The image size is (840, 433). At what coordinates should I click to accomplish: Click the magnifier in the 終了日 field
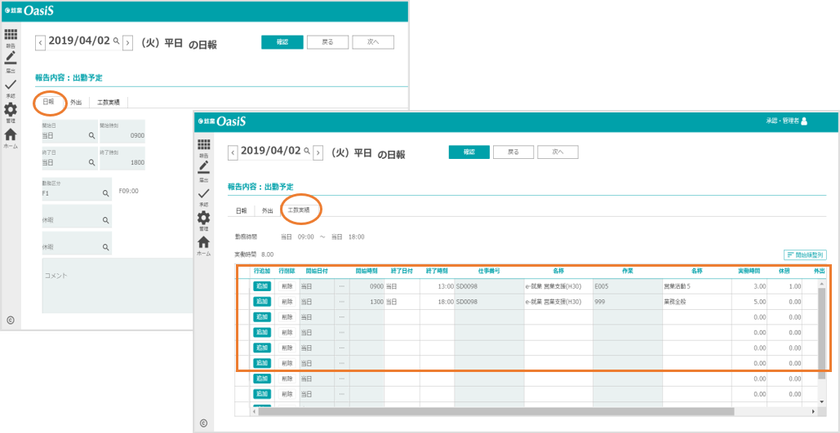(x=92, y=162)
